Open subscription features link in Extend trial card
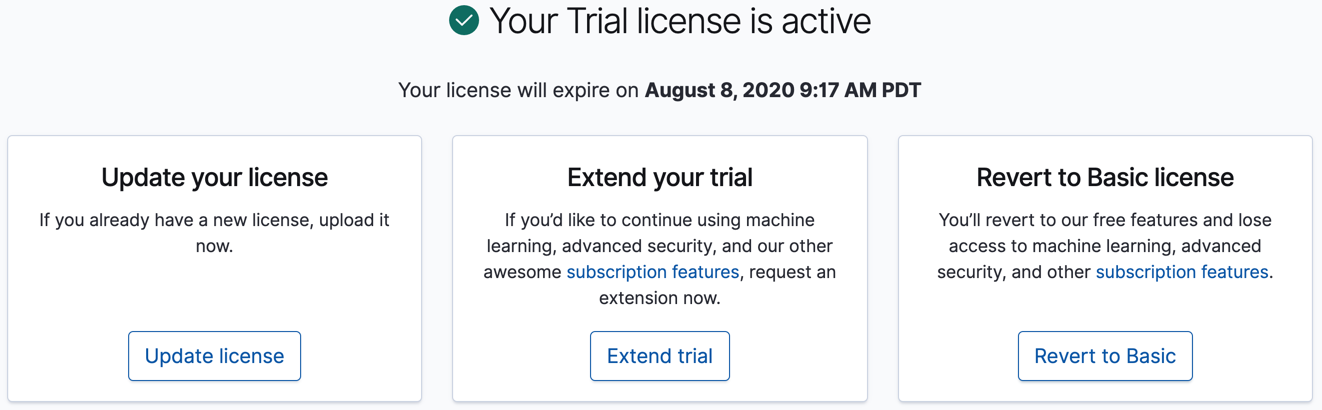The height and width of the screenshot is (410, 1322). (652, 272)
